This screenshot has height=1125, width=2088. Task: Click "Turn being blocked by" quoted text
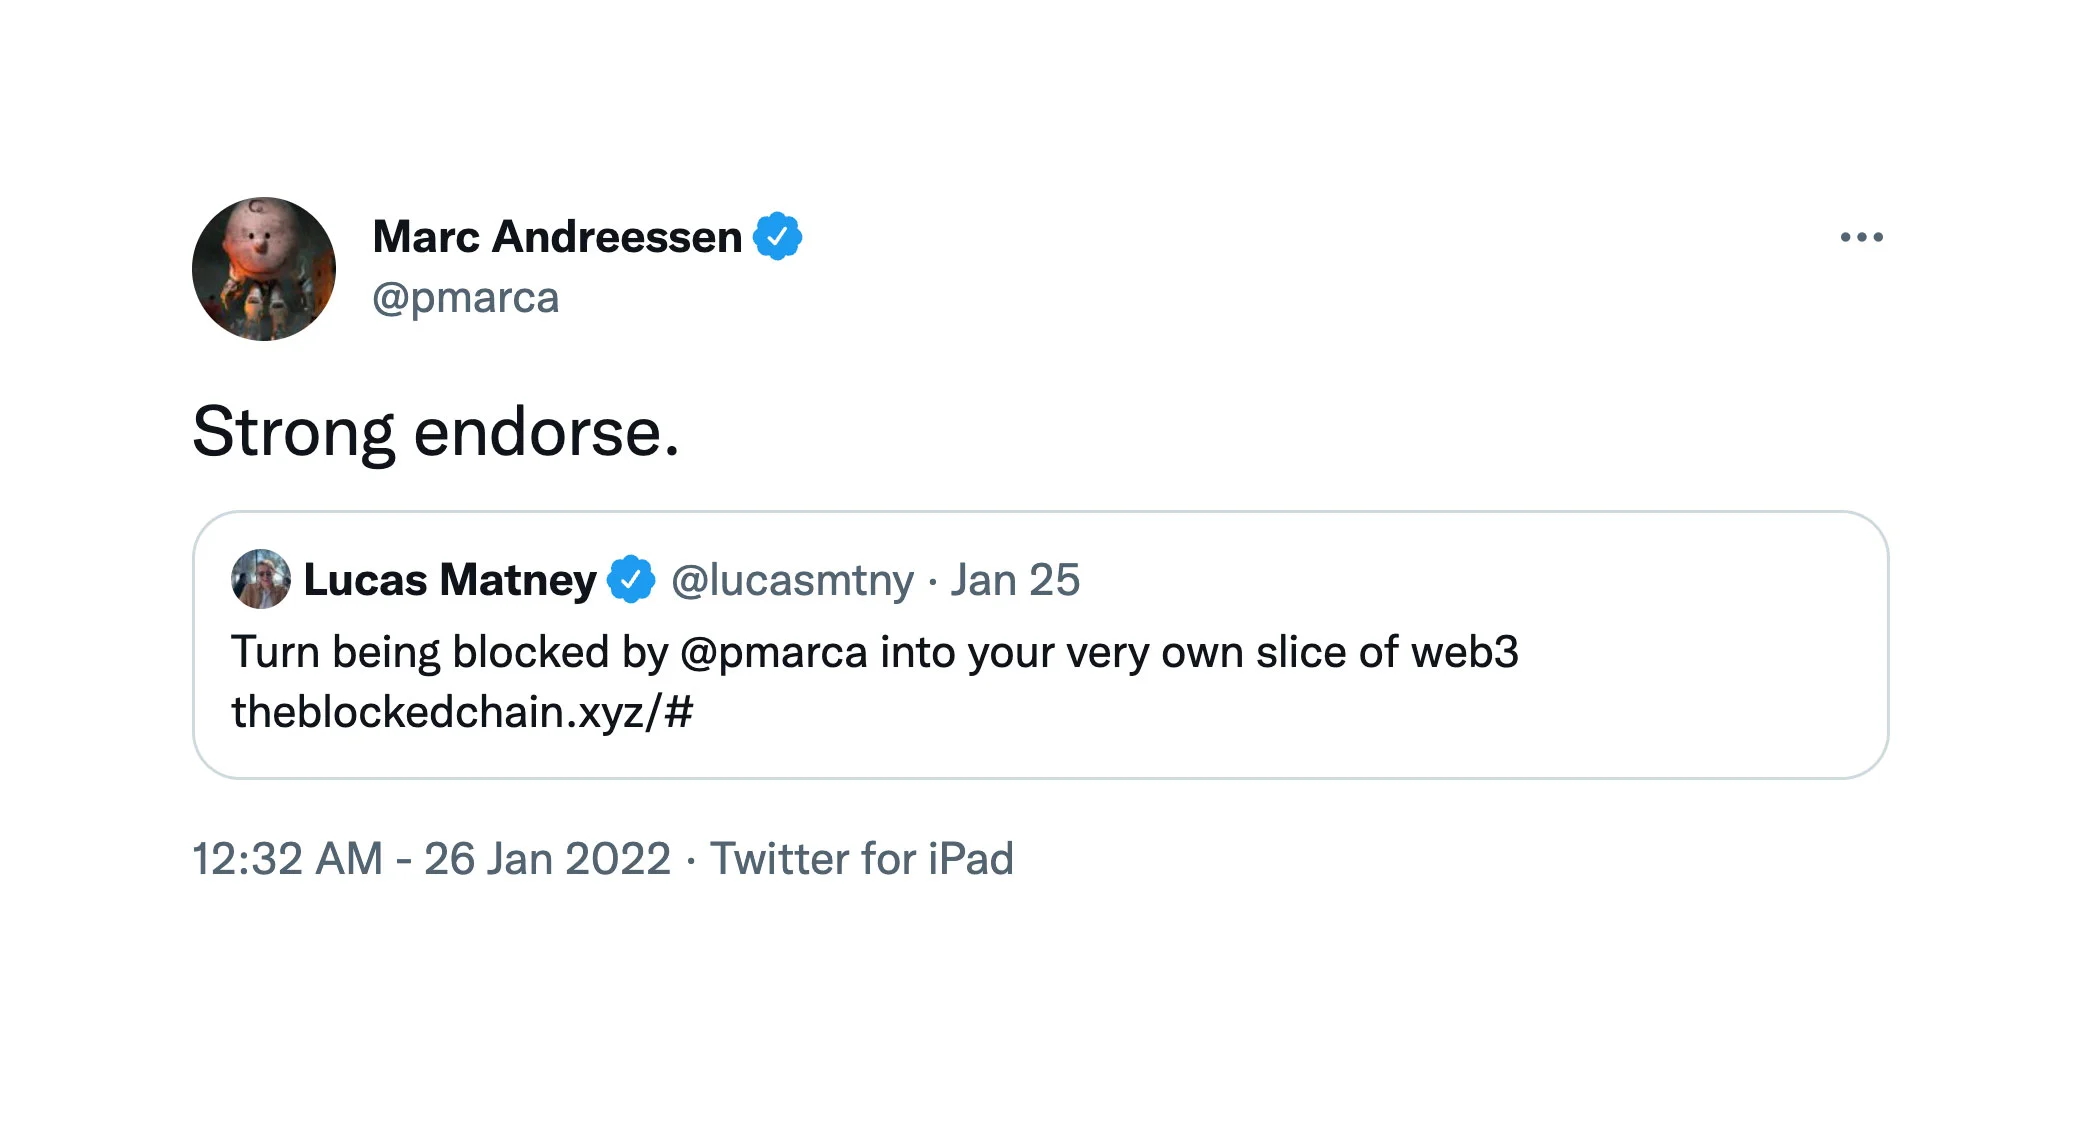(x=449, y=652)
